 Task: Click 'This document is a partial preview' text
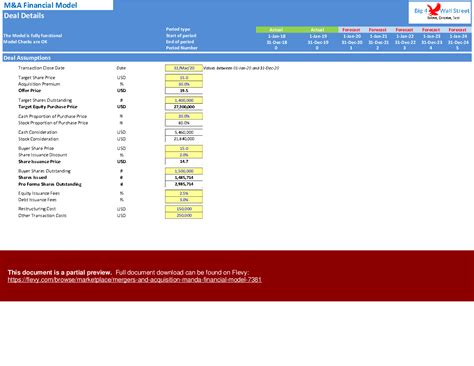click(60, 272)
